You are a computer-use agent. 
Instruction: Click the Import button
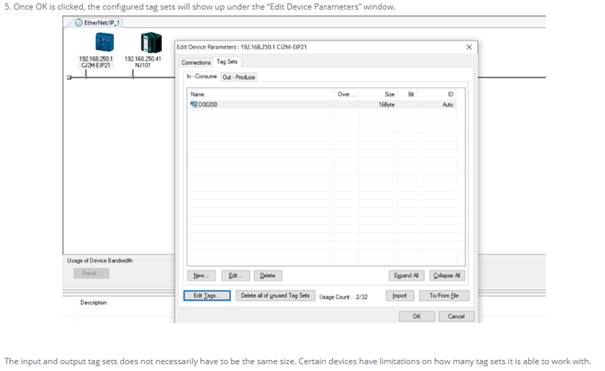point(400,295)
